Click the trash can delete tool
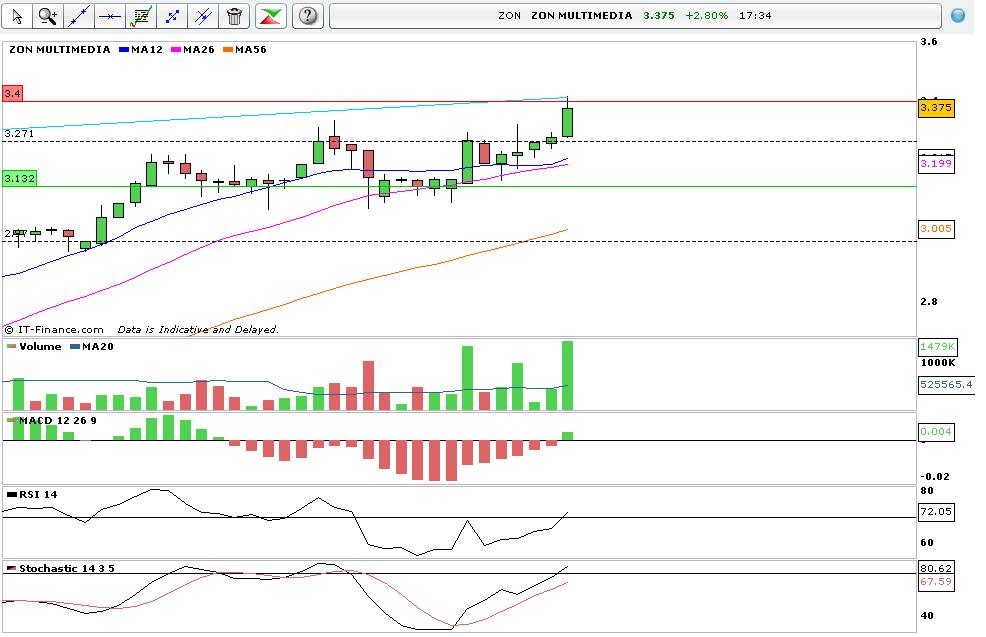986x637 pixels. coord(234,16)
